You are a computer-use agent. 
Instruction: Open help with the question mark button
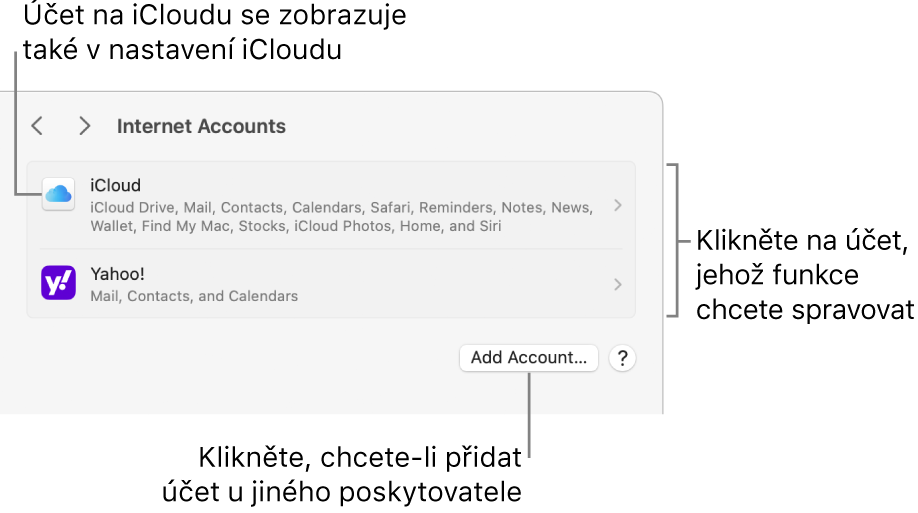(x=622, y=358)
